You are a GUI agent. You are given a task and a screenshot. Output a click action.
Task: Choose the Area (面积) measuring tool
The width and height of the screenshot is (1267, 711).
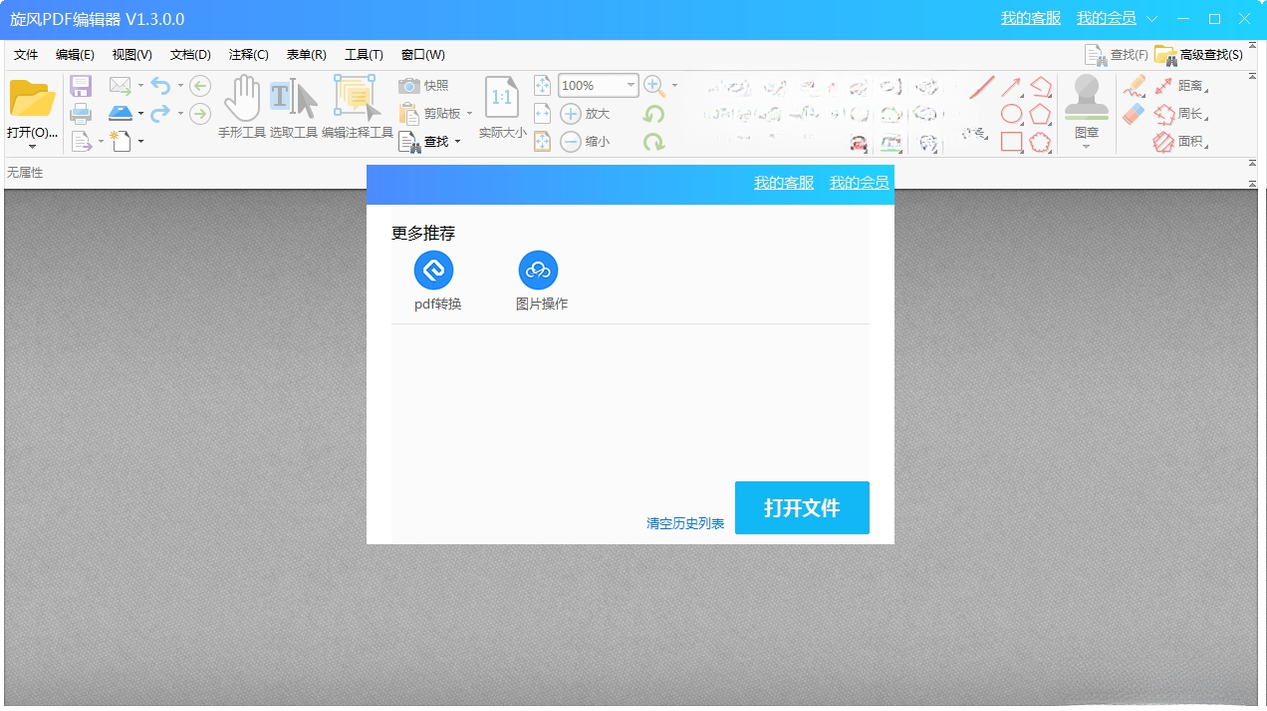coord(1181,142)
